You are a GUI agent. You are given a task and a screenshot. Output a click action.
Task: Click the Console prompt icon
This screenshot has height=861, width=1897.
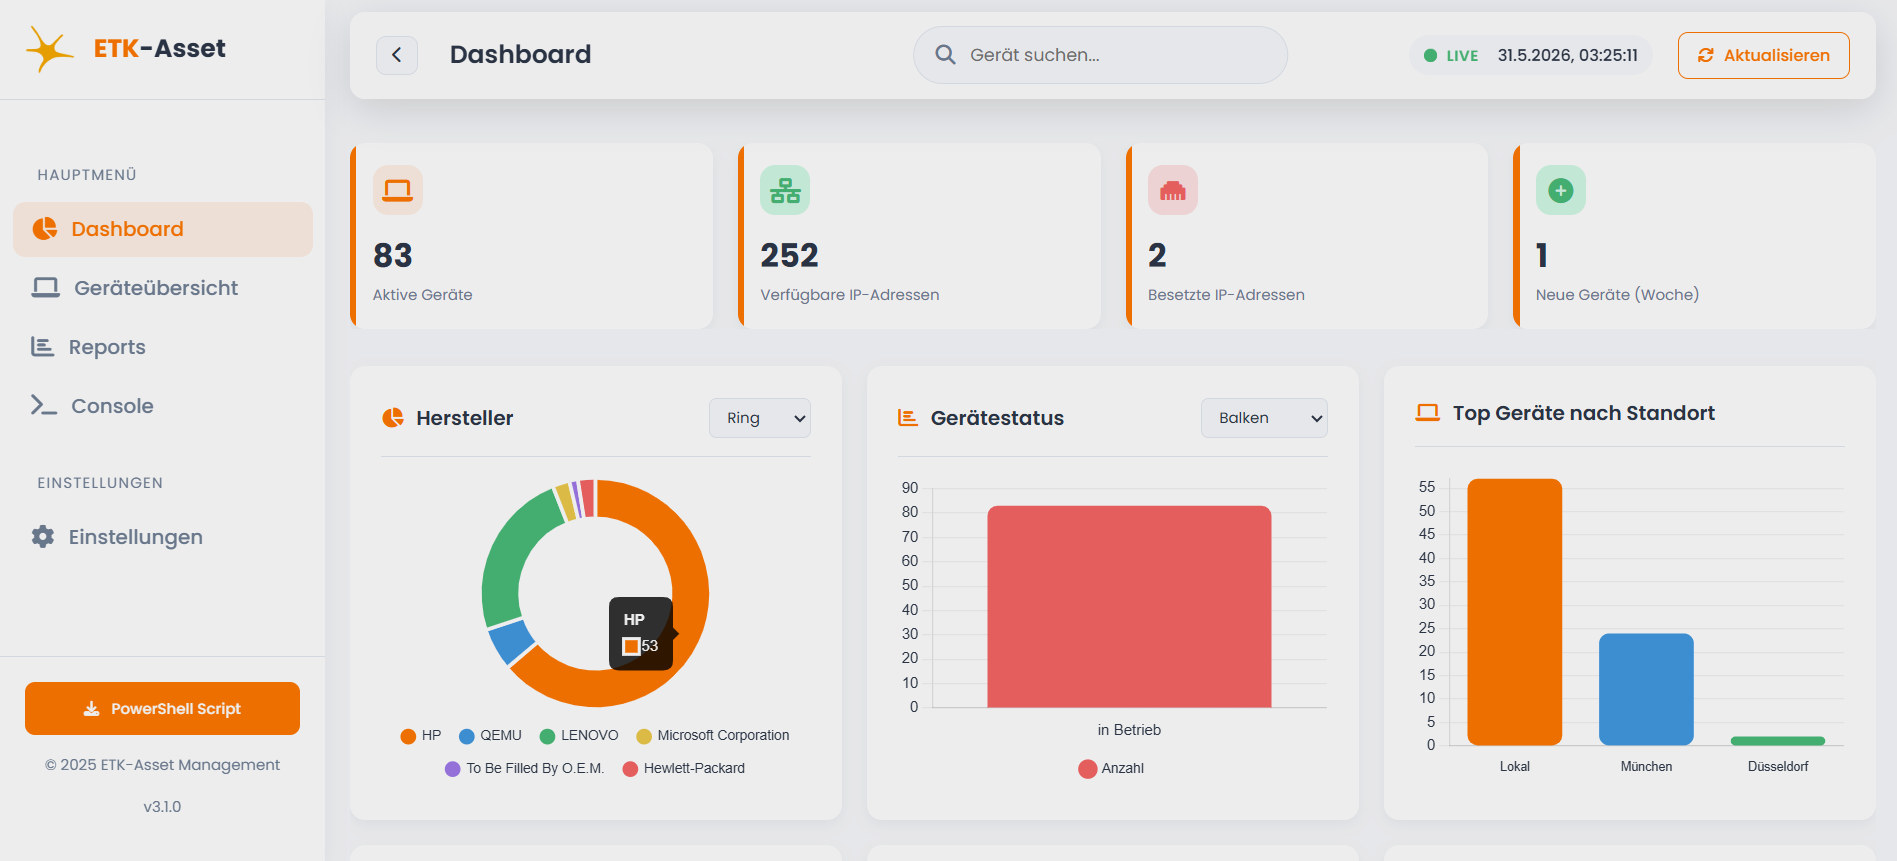click(44, 405)
